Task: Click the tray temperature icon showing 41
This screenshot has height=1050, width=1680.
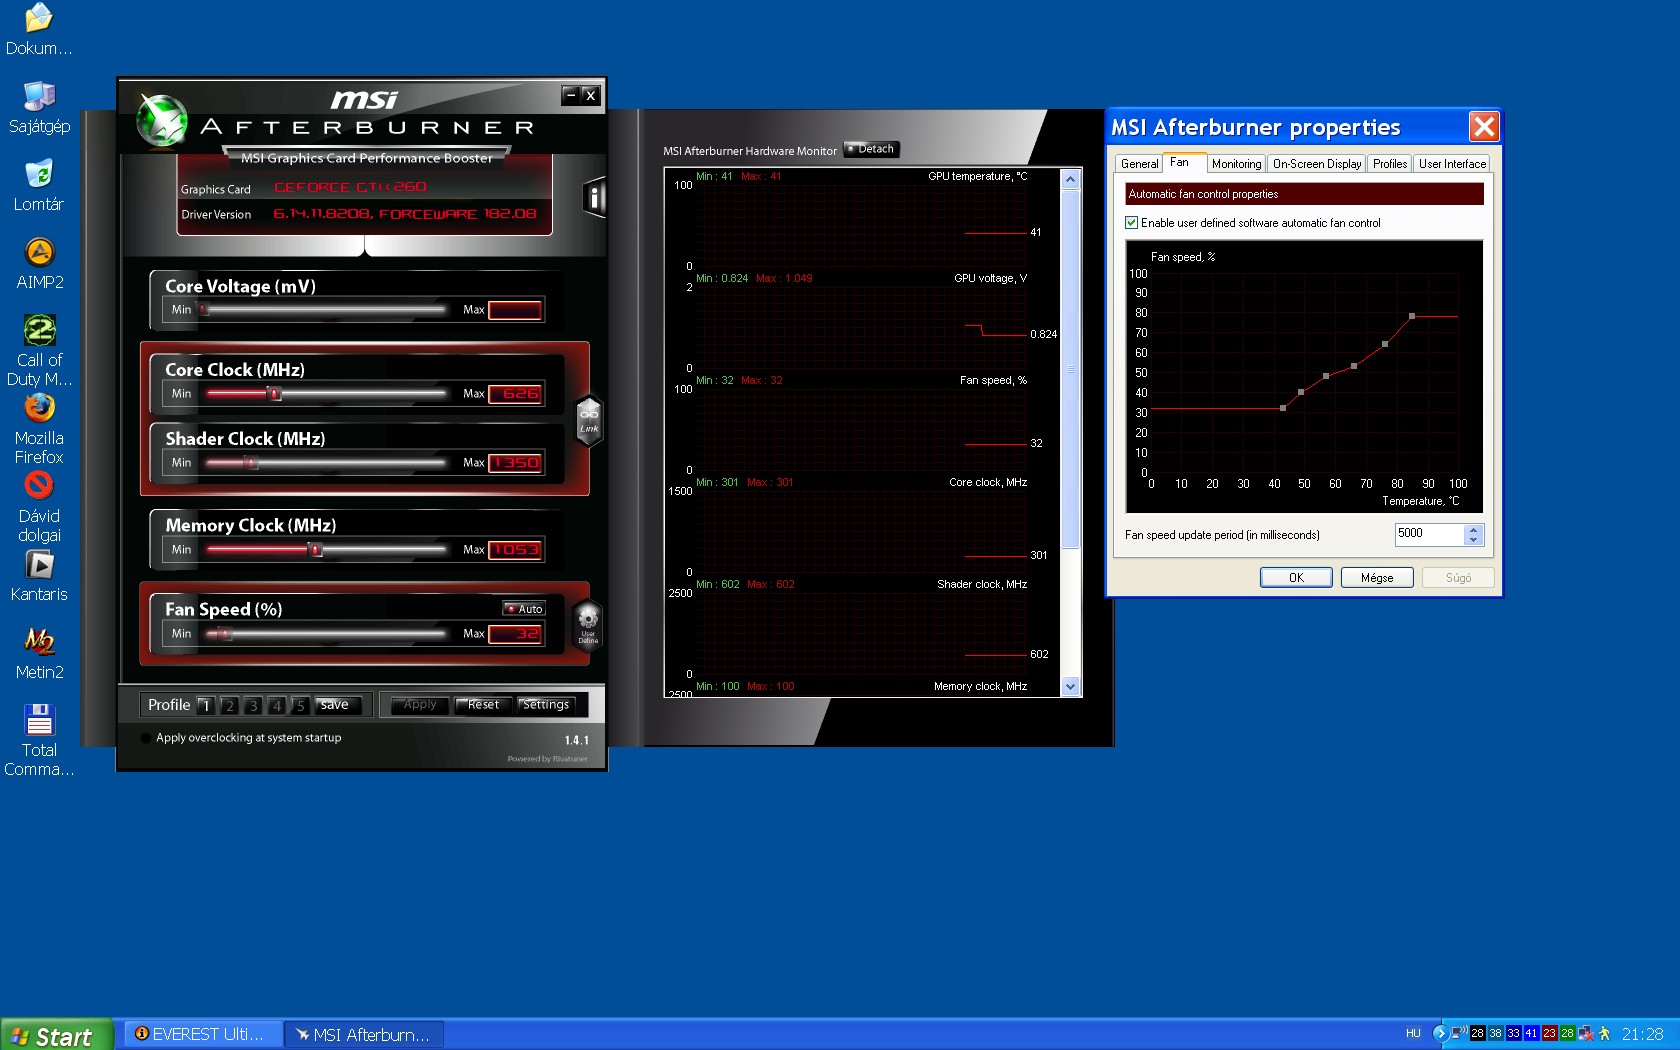Action: (1531, 1033)
